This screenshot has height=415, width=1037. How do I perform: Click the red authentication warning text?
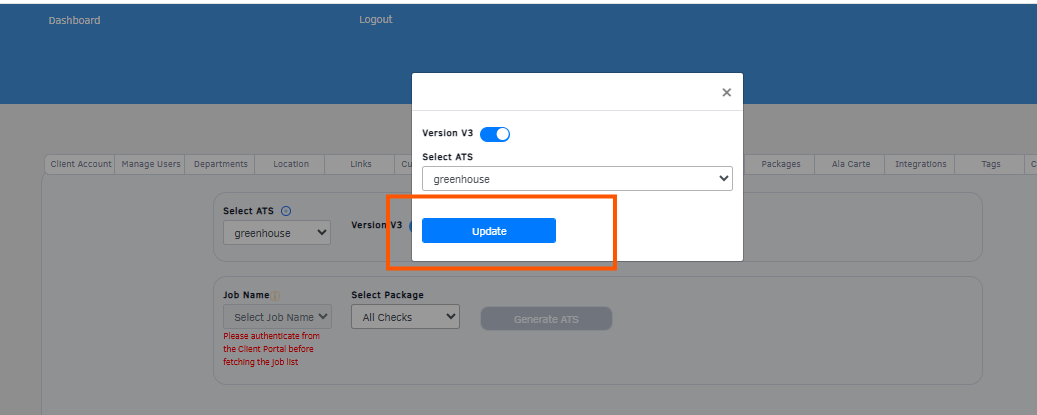pos(272,349)
